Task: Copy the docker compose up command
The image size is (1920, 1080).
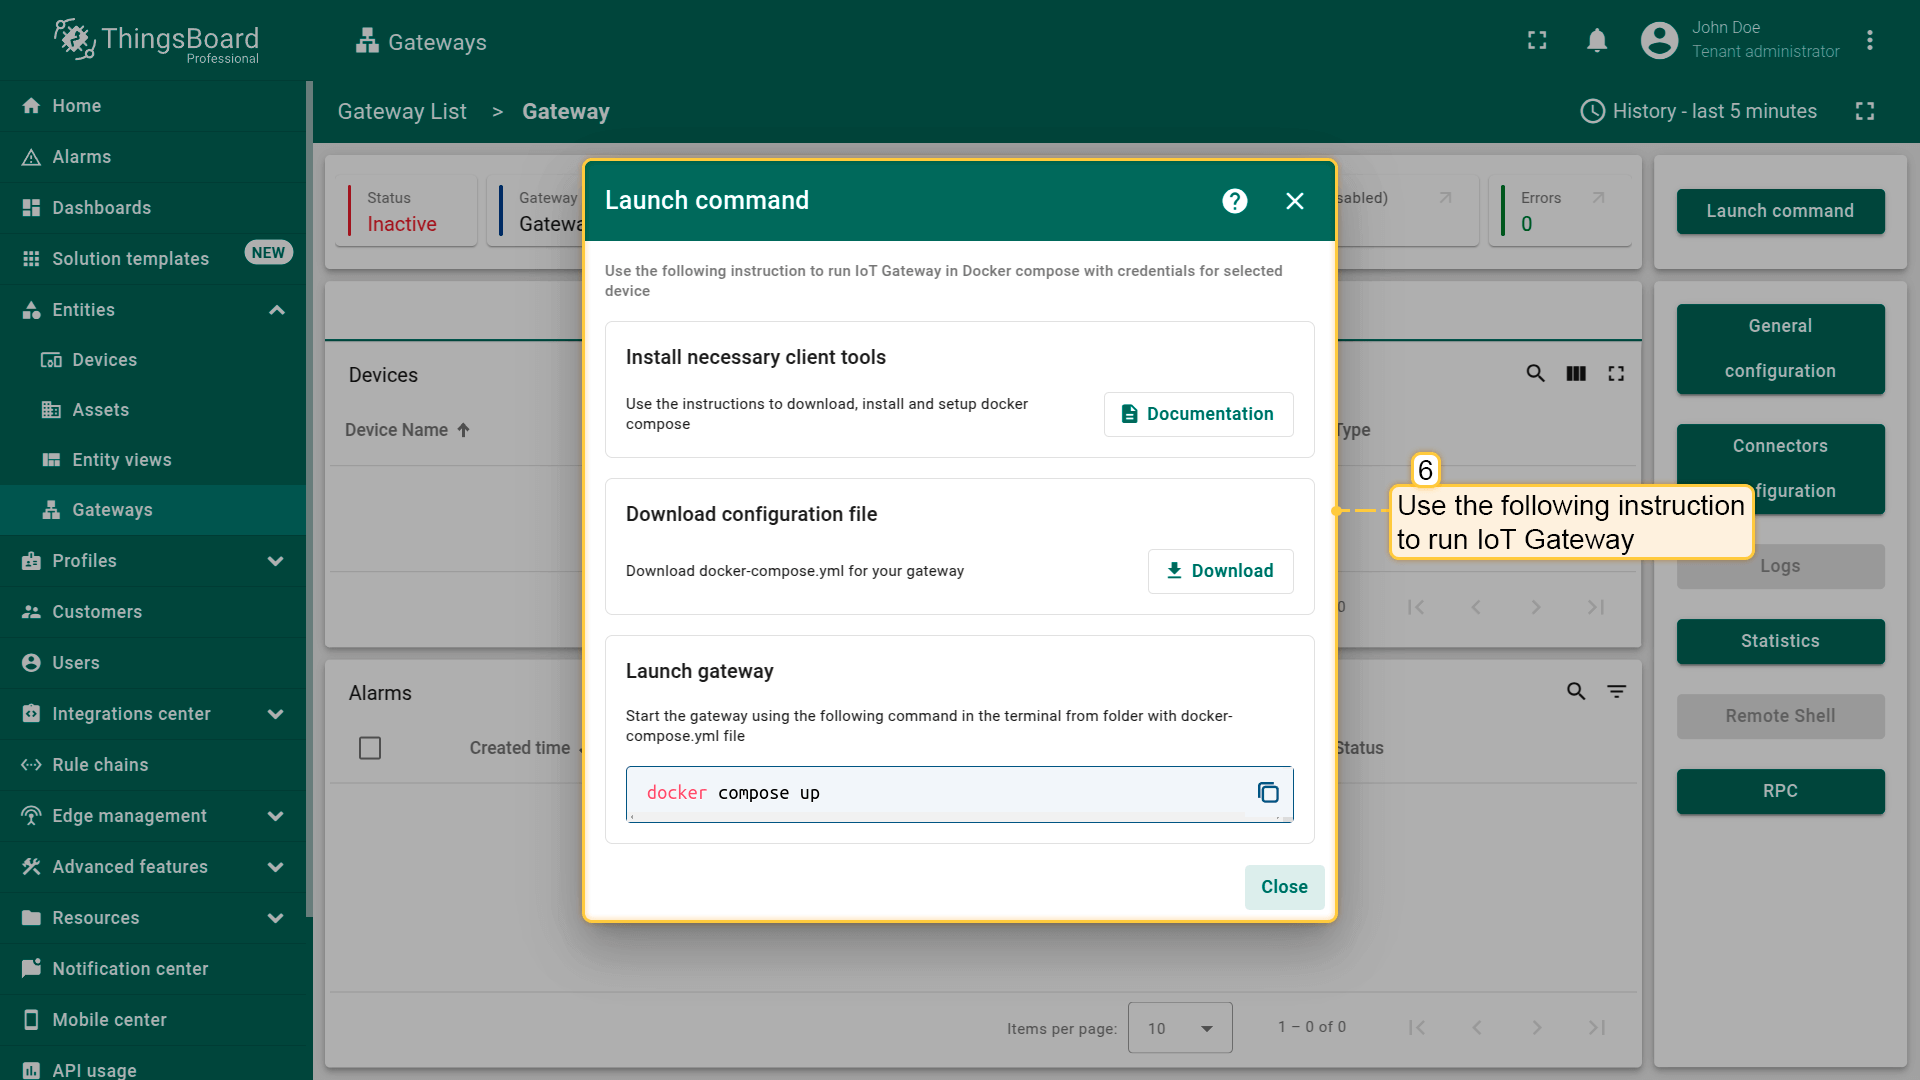Action: coord(1268,793)
